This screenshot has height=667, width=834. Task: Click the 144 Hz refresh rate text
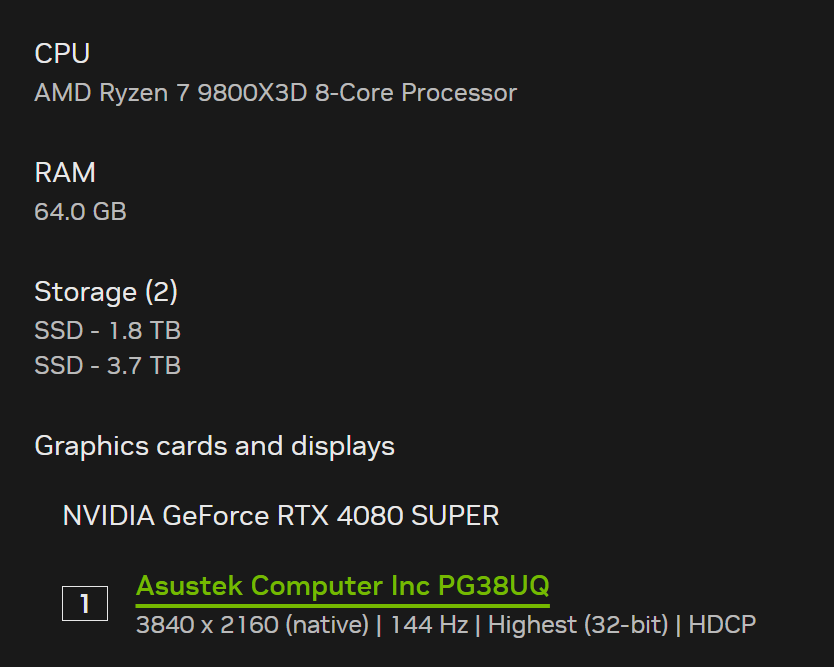click(x=429, y=625)
